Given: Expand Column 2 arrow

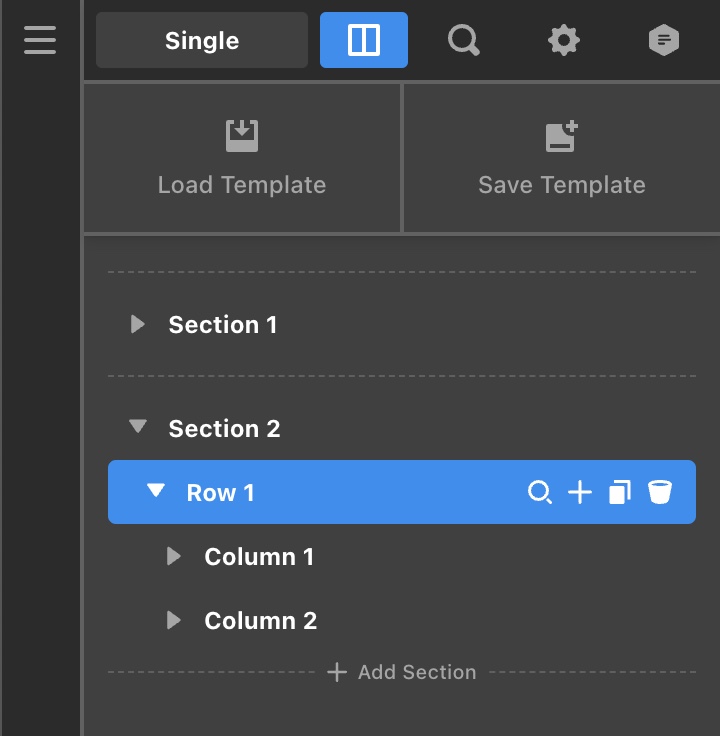Looking at the screenshot, I should [x=174, y=620].
